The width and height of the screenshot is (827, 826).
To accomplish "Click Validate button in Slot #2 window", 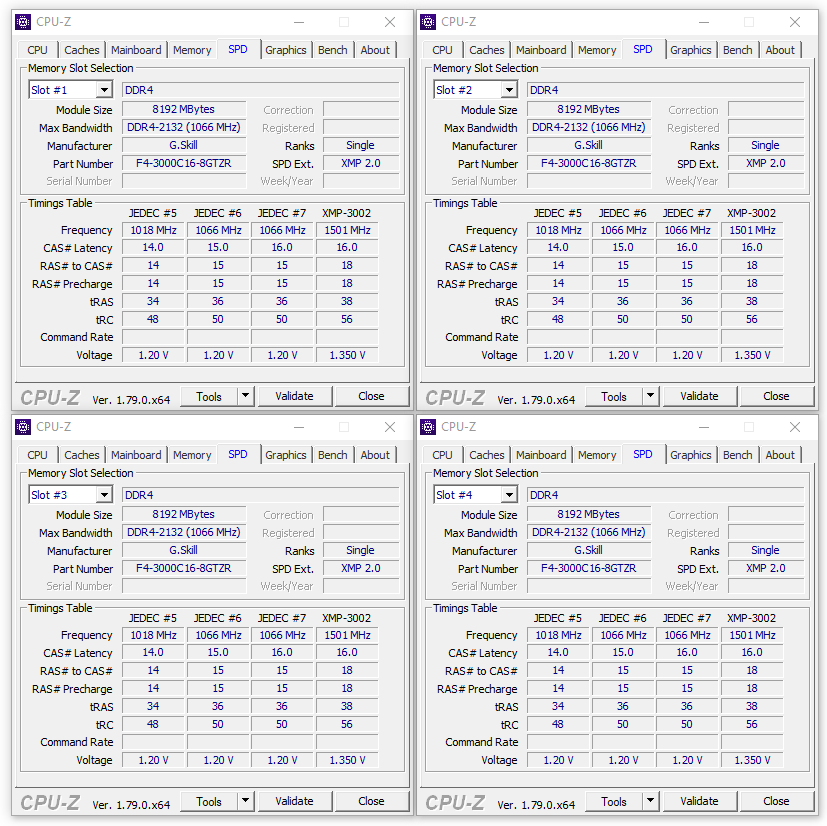I will [x=700, y=396].
